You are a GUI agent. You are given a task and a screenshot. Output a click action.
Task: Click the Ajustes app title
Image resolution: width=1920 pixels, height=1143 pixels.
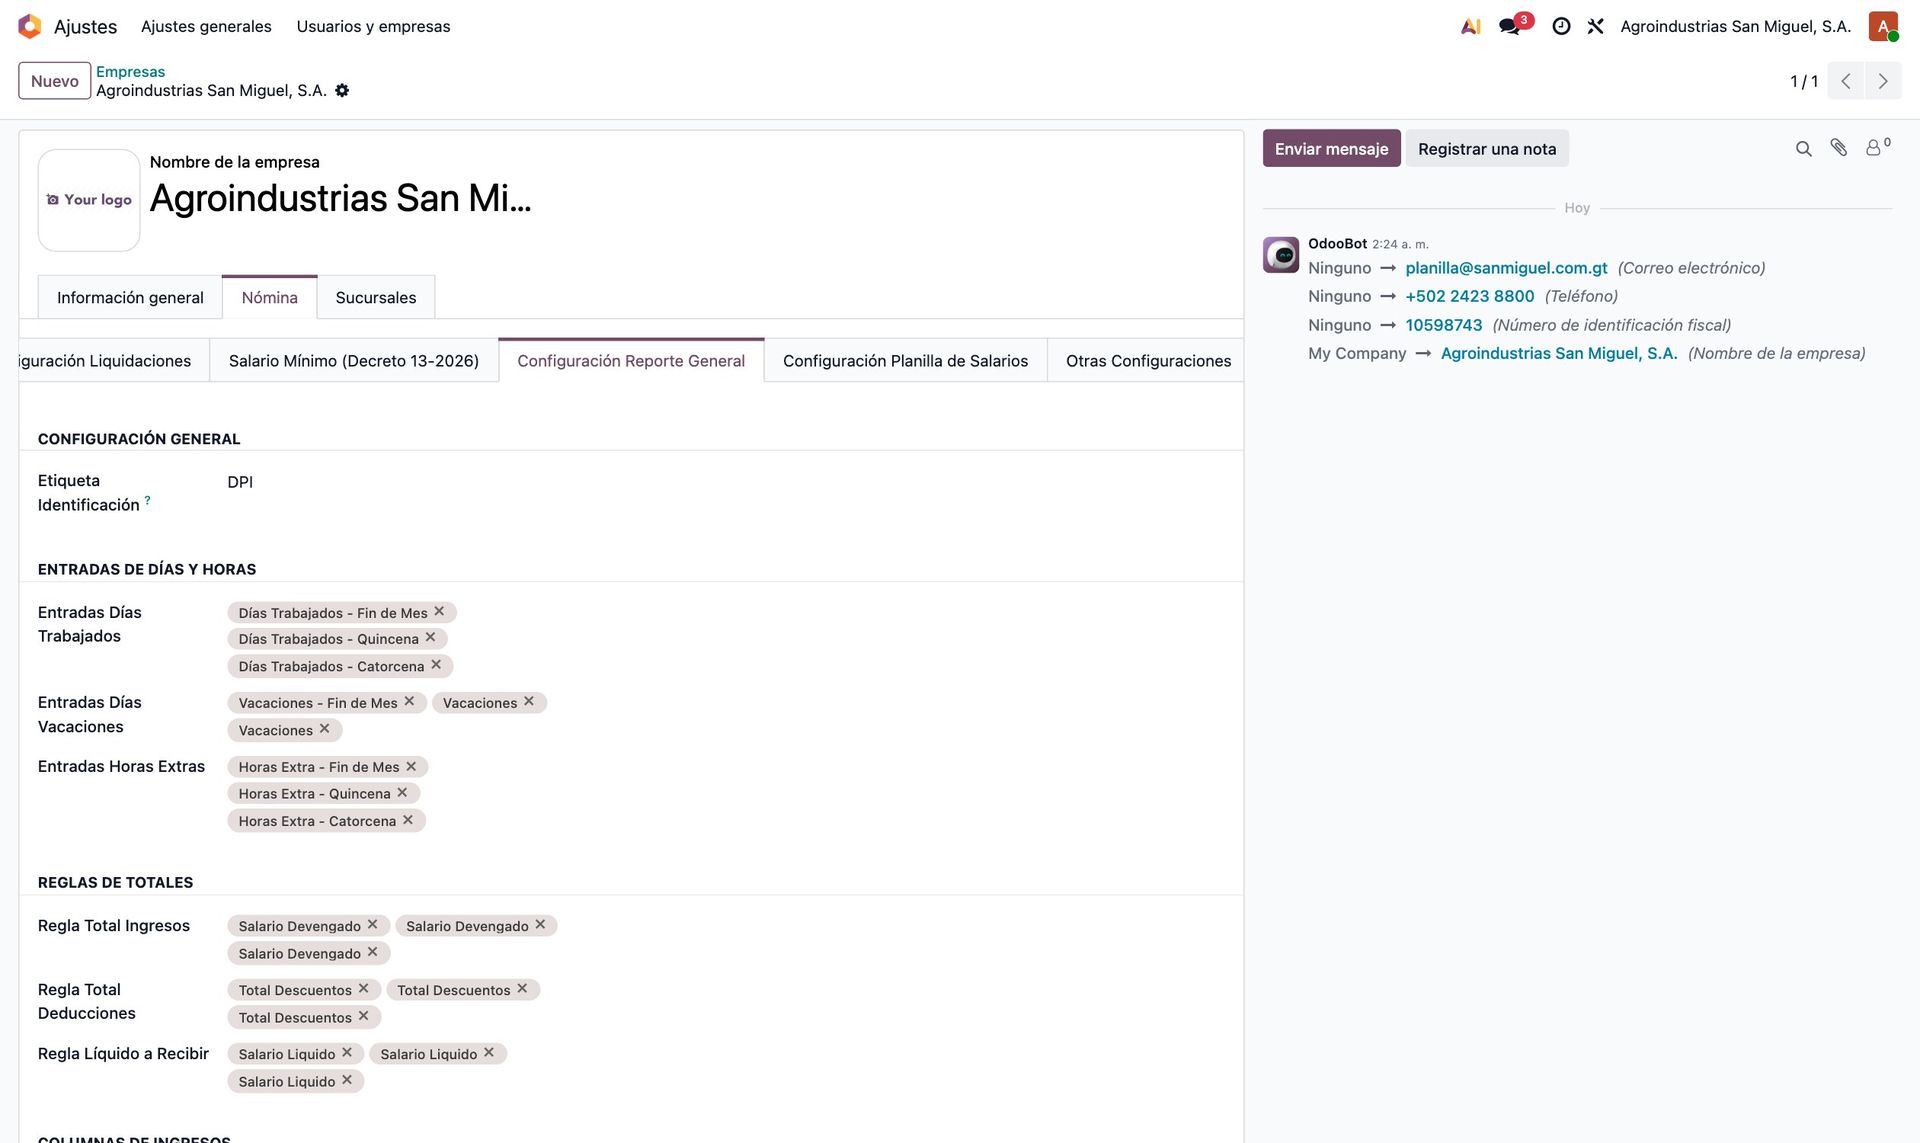[85, 26]
